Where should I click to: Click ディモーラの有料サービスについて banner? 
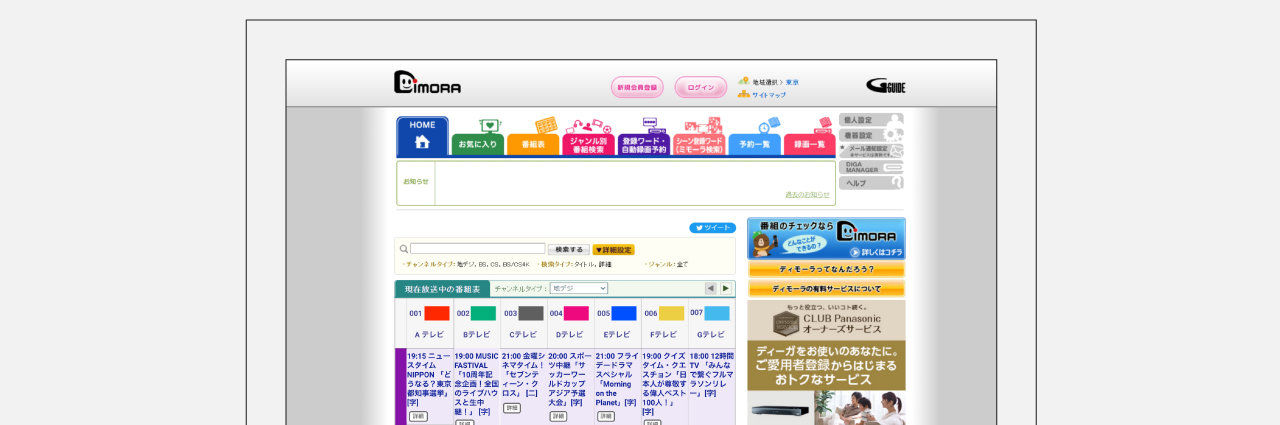[x=826, y=289]
